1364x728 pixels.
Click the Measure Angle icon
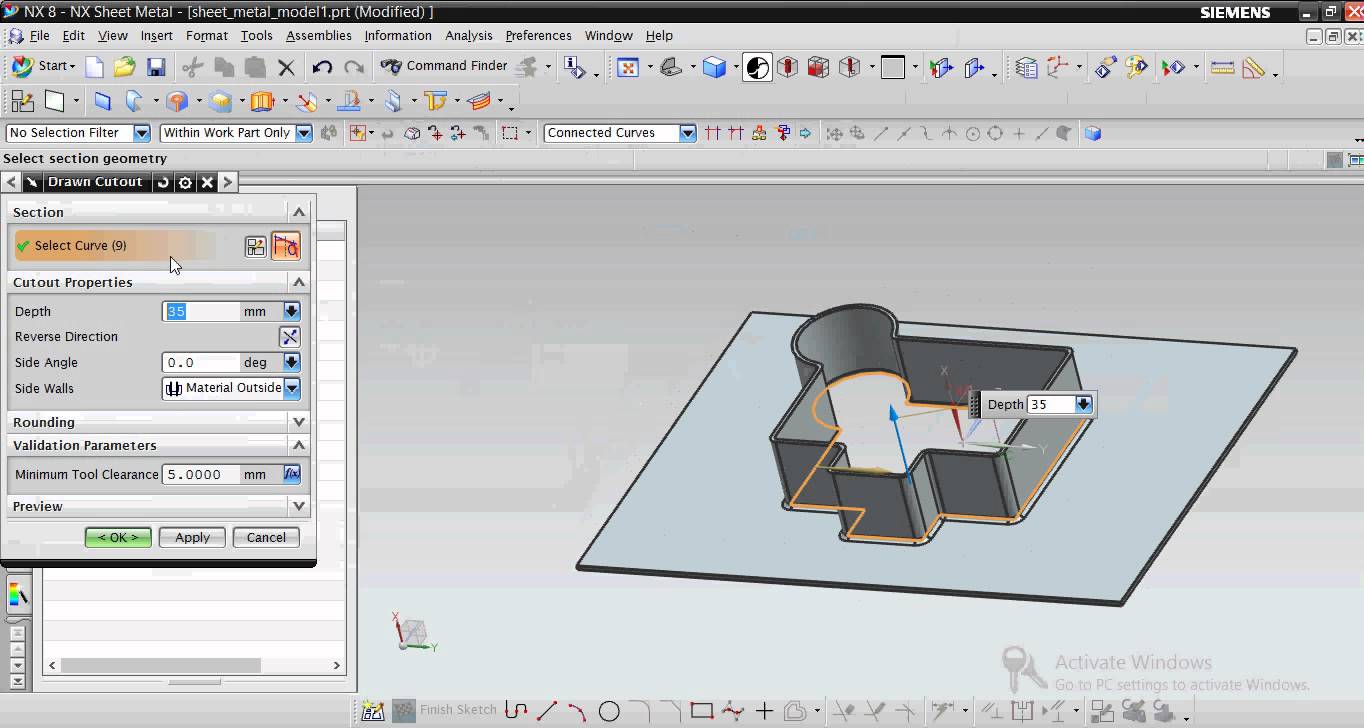[1254, 67]
